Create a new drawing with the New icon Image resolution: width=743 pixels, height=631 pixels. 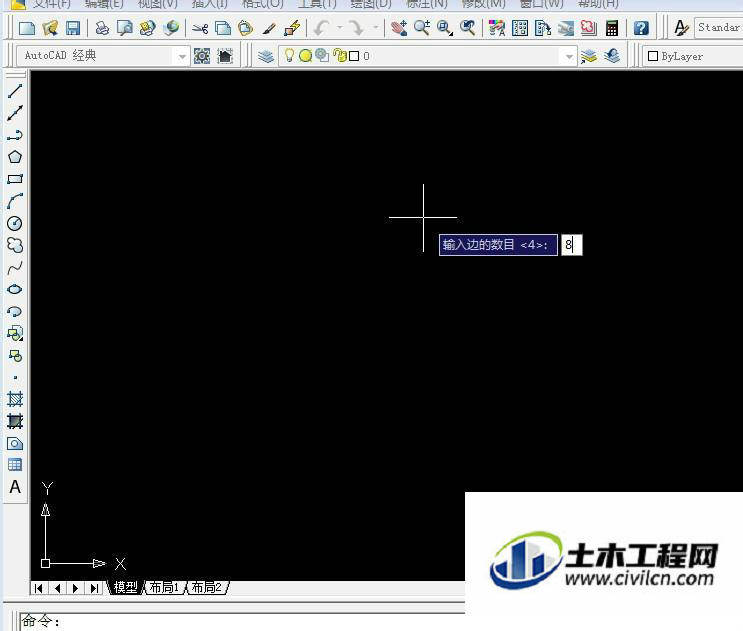pos(27,28)
